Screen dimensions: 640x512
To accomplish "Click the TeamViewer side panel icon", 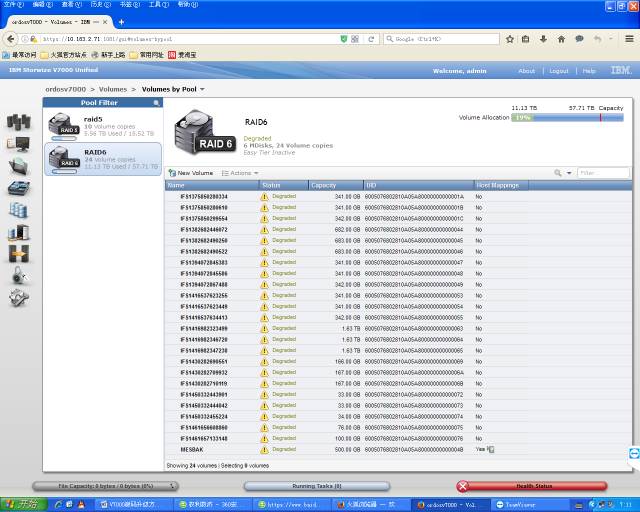I will point(633,453).
